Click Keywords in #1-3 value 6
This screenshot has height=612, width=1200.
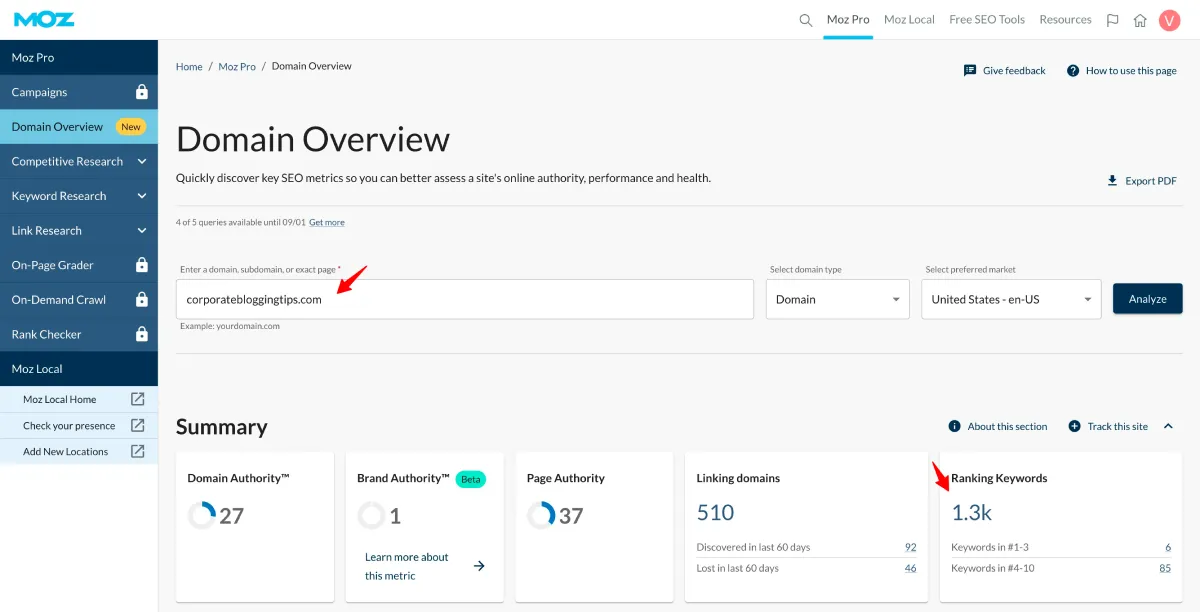pyautogui.click(x=1168, y=547)
